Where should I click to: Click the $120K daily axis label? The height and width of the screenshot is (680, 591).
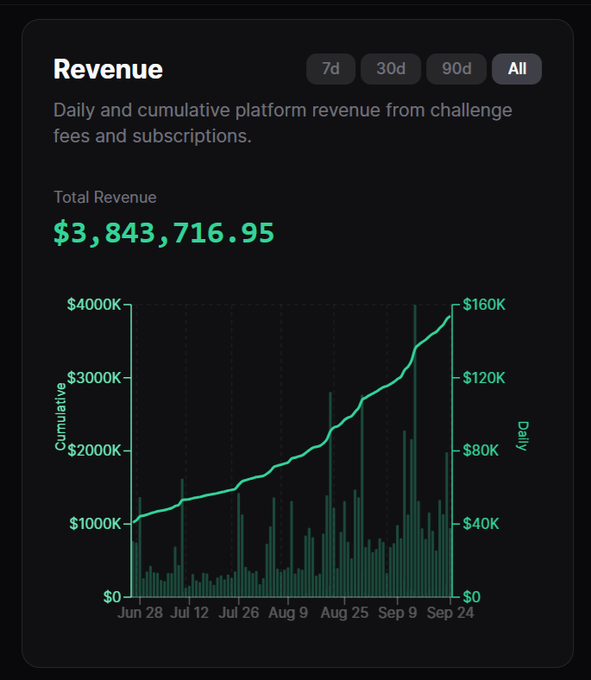484,378
